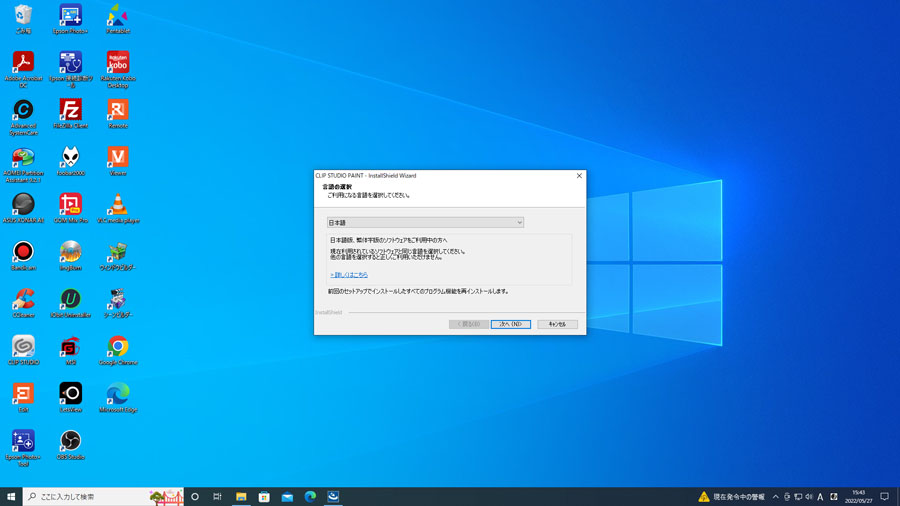Click the 次へ (N) next button
This screenshot has height=506, width=900.
click(x=510, y=324)
